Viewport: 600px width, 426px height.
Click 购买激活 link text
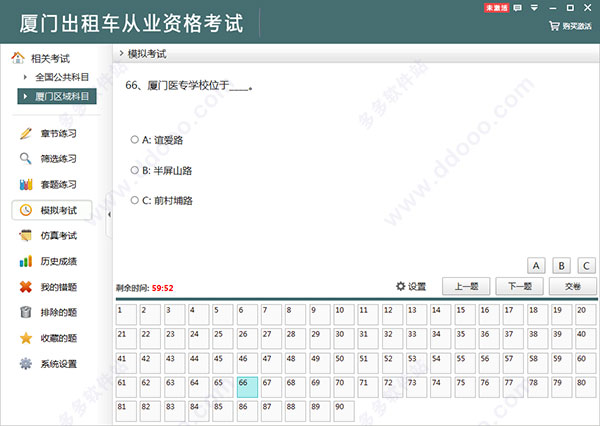[x=577, y=26]
